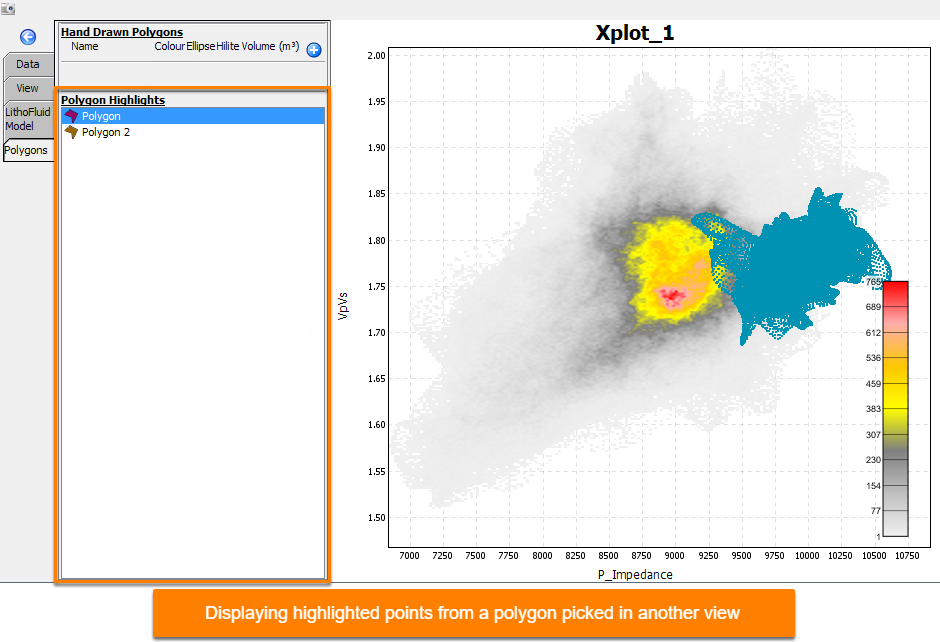Click the camera snapshot icon
Viewport: 940px width, 642px height.
click(x=8, y=9)
